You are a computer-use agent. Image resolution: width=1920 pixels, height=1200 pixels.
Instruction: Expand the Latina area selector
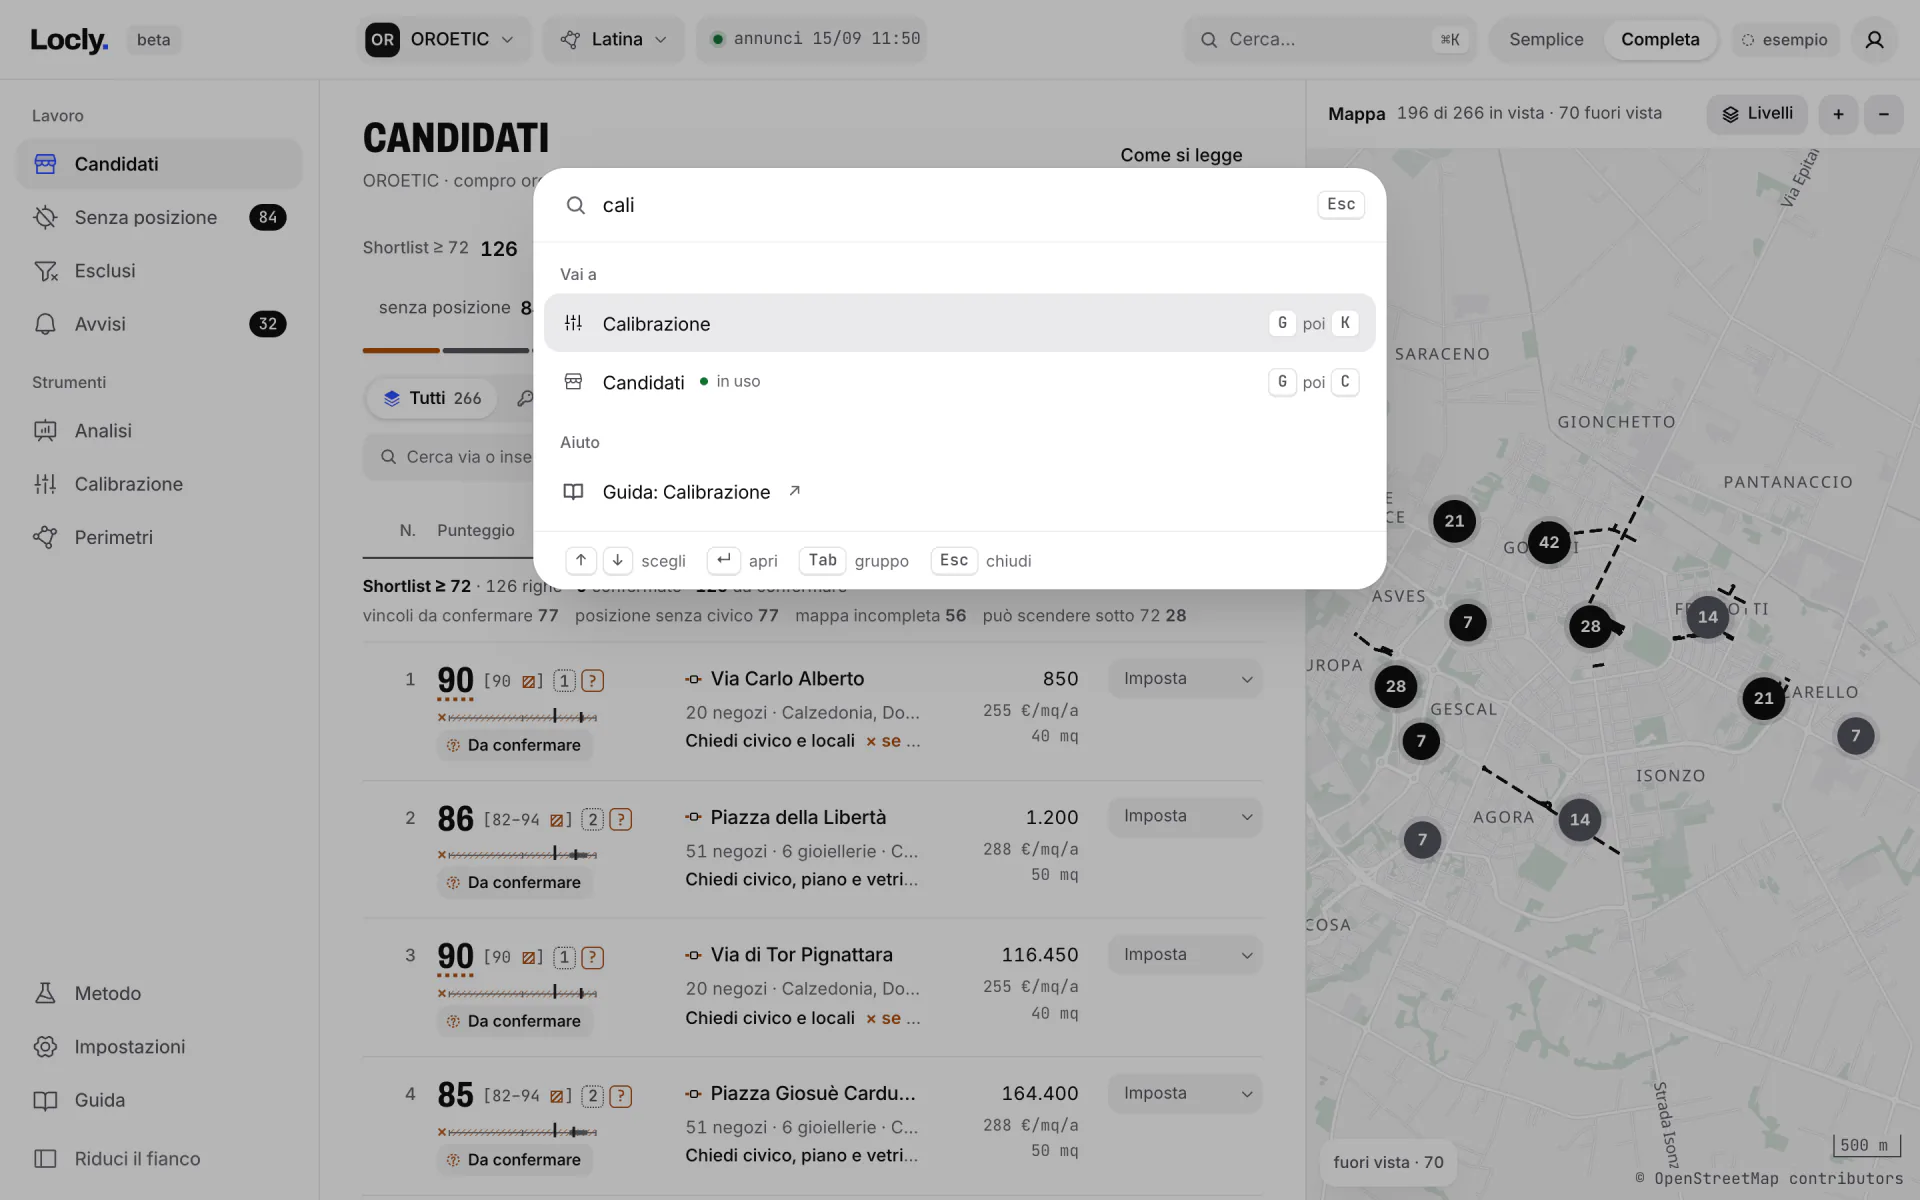pyautogui.click(x=614, y=40)
